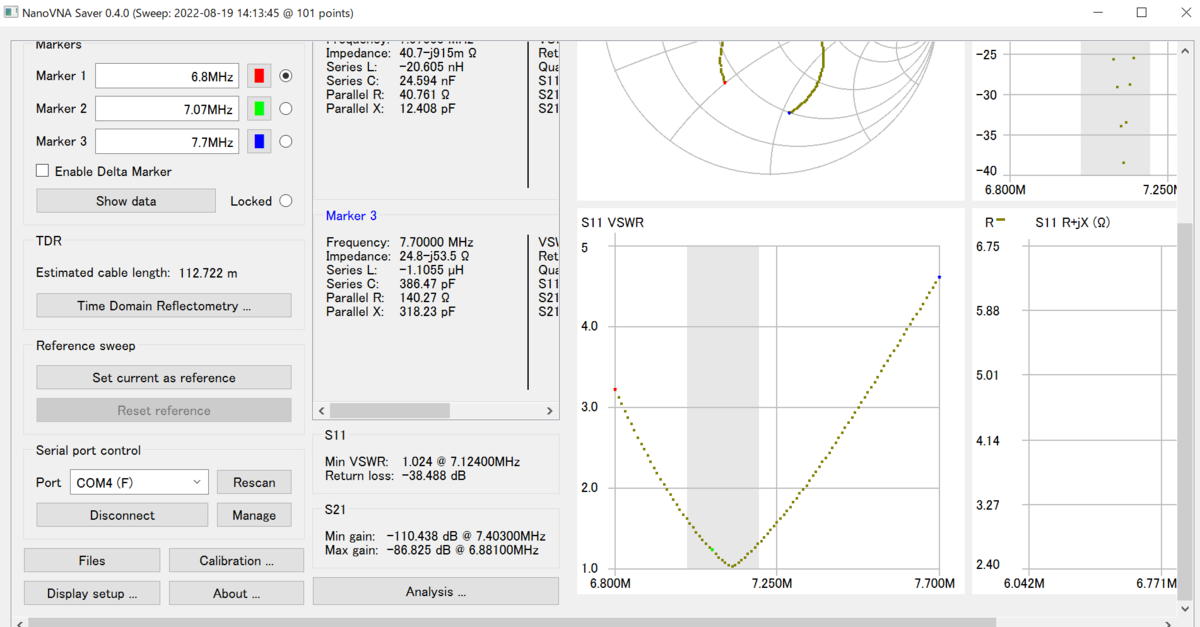Select the Marker 2 radio button
Image resolution: width=1200 pixels, height=627 pixels.
[286, 109]
